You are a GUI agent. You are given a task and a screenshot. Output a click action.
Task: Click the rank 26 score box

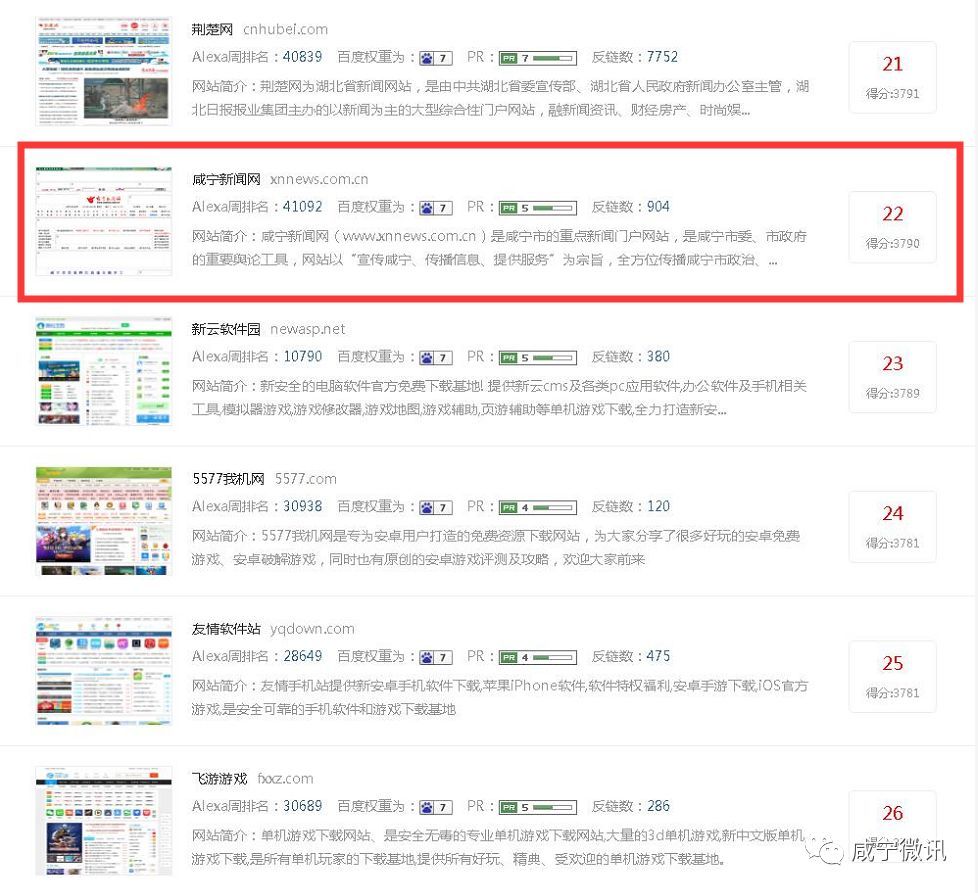point(893,826)
